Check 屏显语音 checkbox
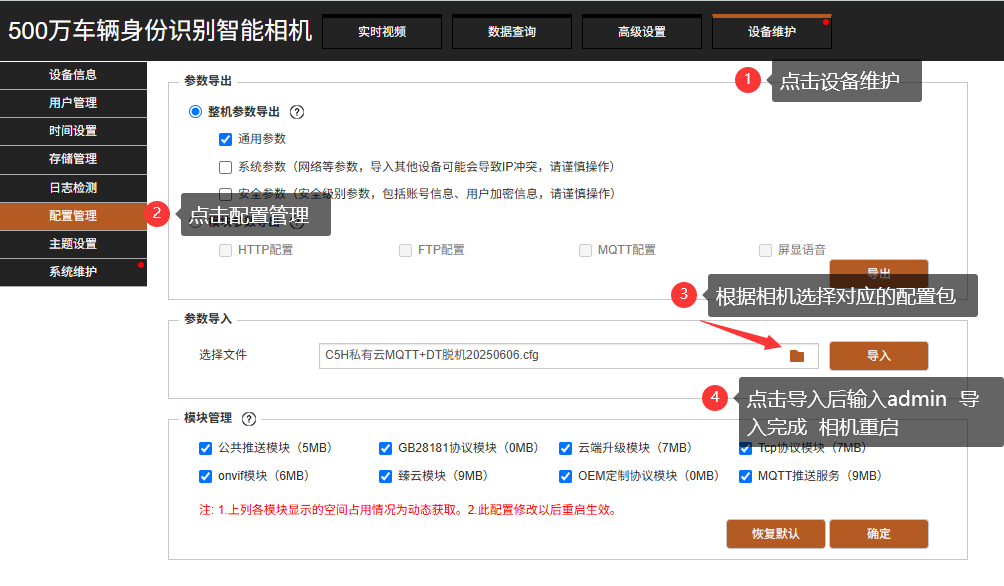The height and width of the screenshot is (586, 1004). 765,250
